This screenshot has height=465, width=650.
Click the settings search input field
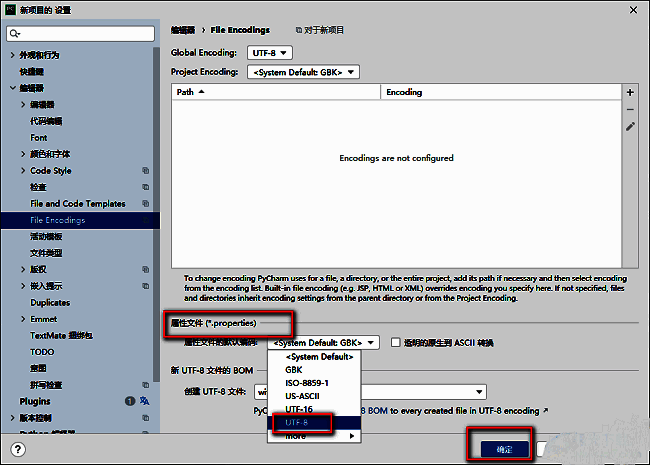85,33
